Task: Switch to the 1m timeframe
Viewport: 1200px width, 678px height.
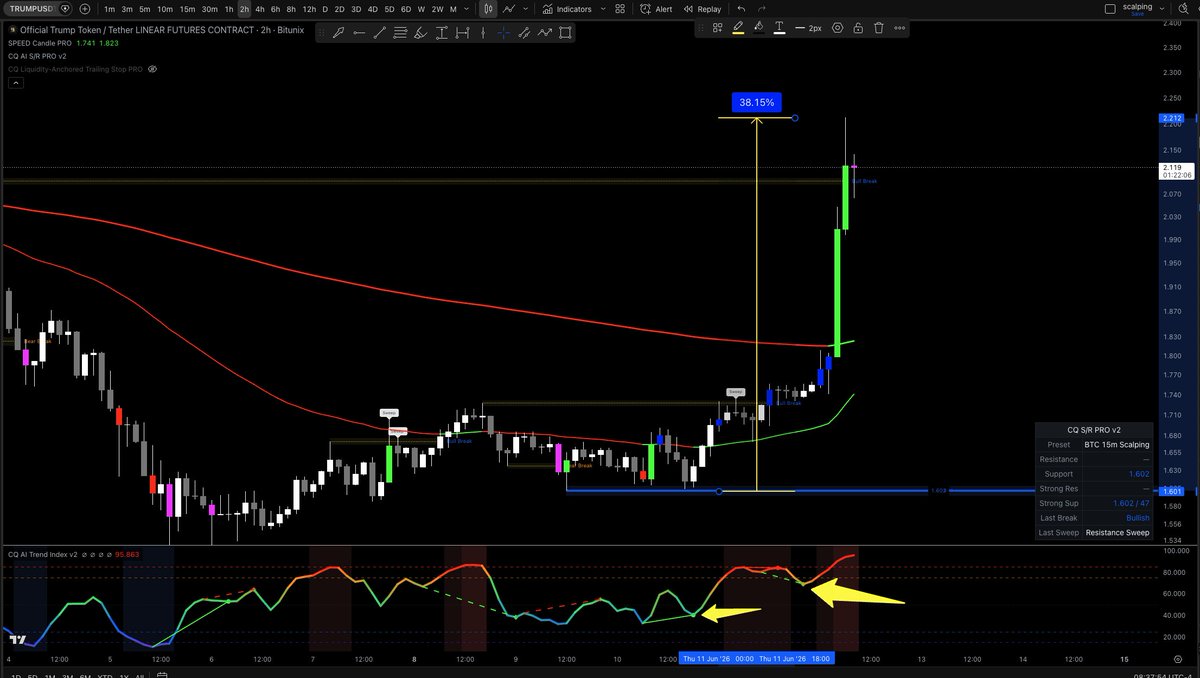Action: (x=109, y=9)
